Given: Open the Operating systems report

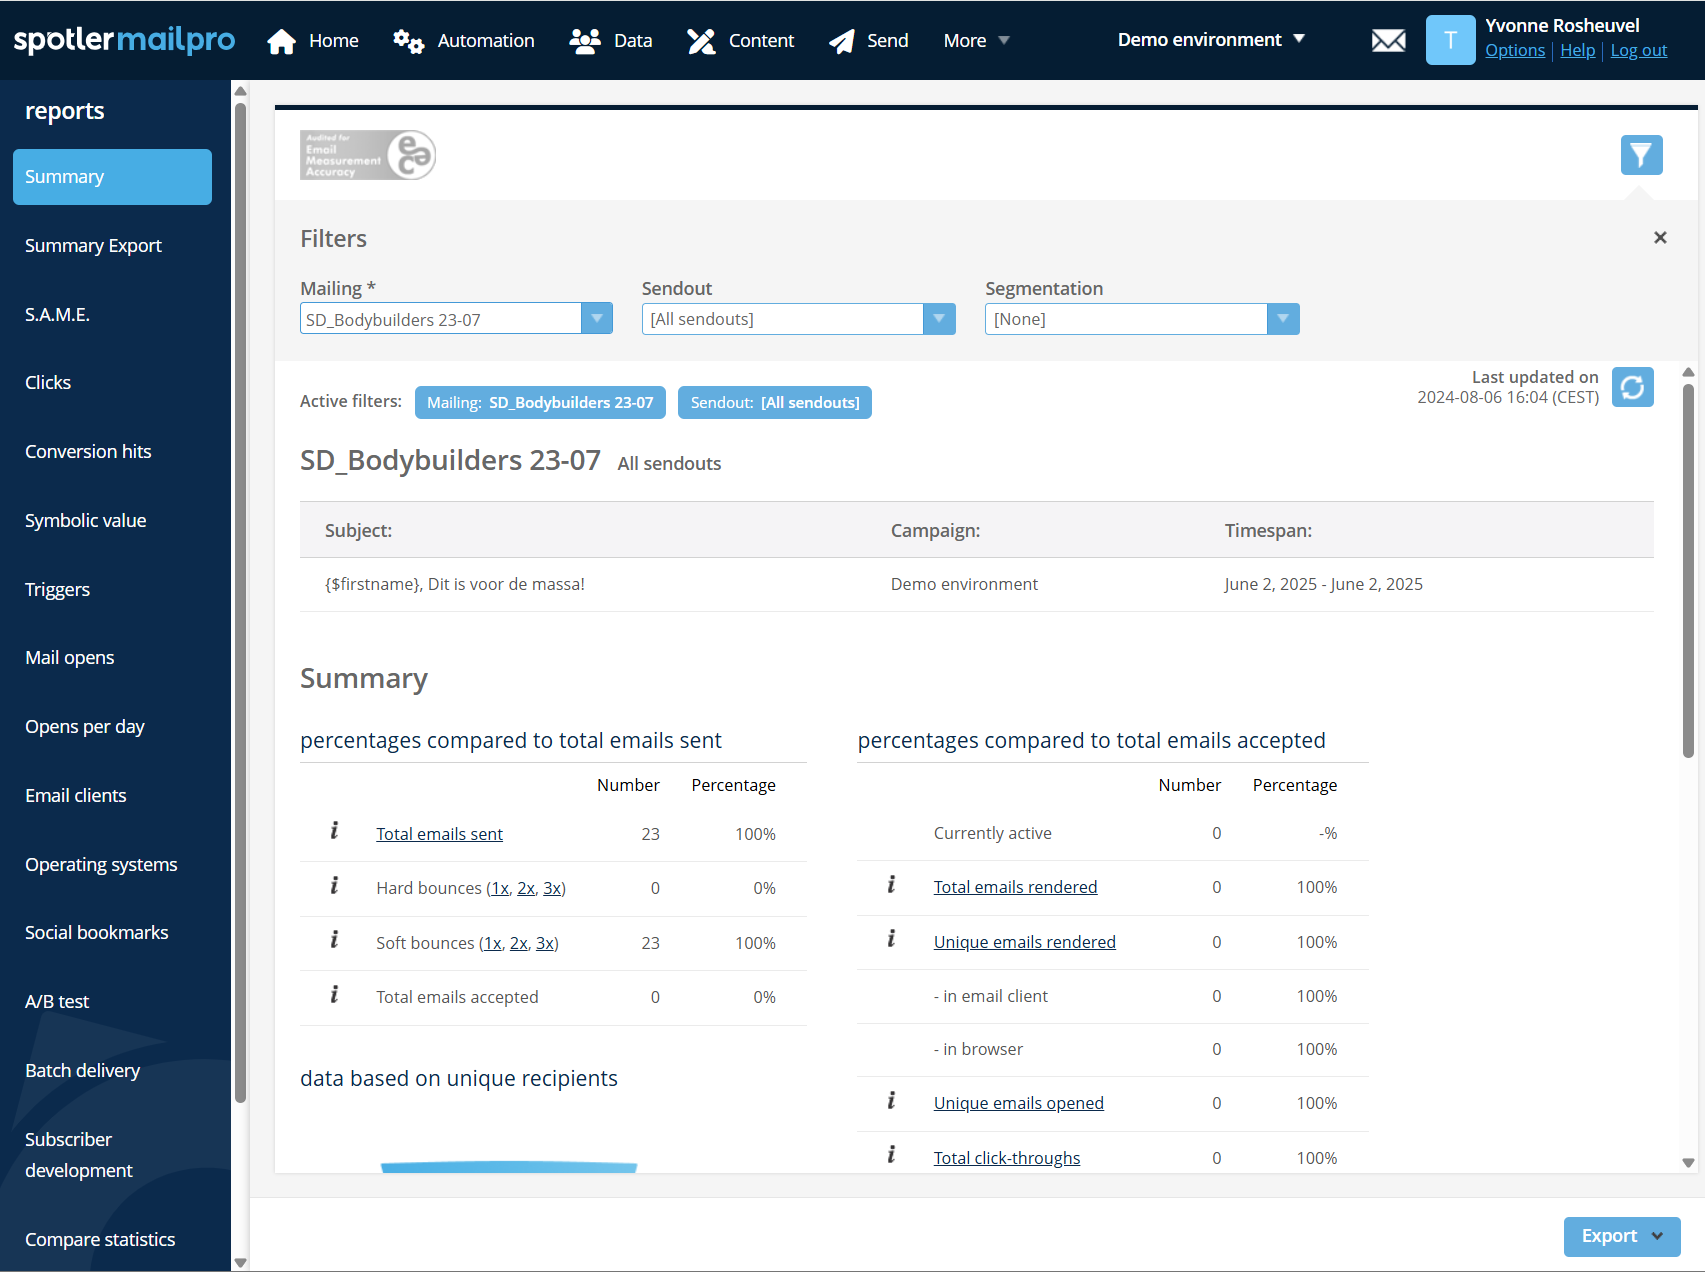Looking at the screenshot, I should pyautogui.click(x=101, y=865).
